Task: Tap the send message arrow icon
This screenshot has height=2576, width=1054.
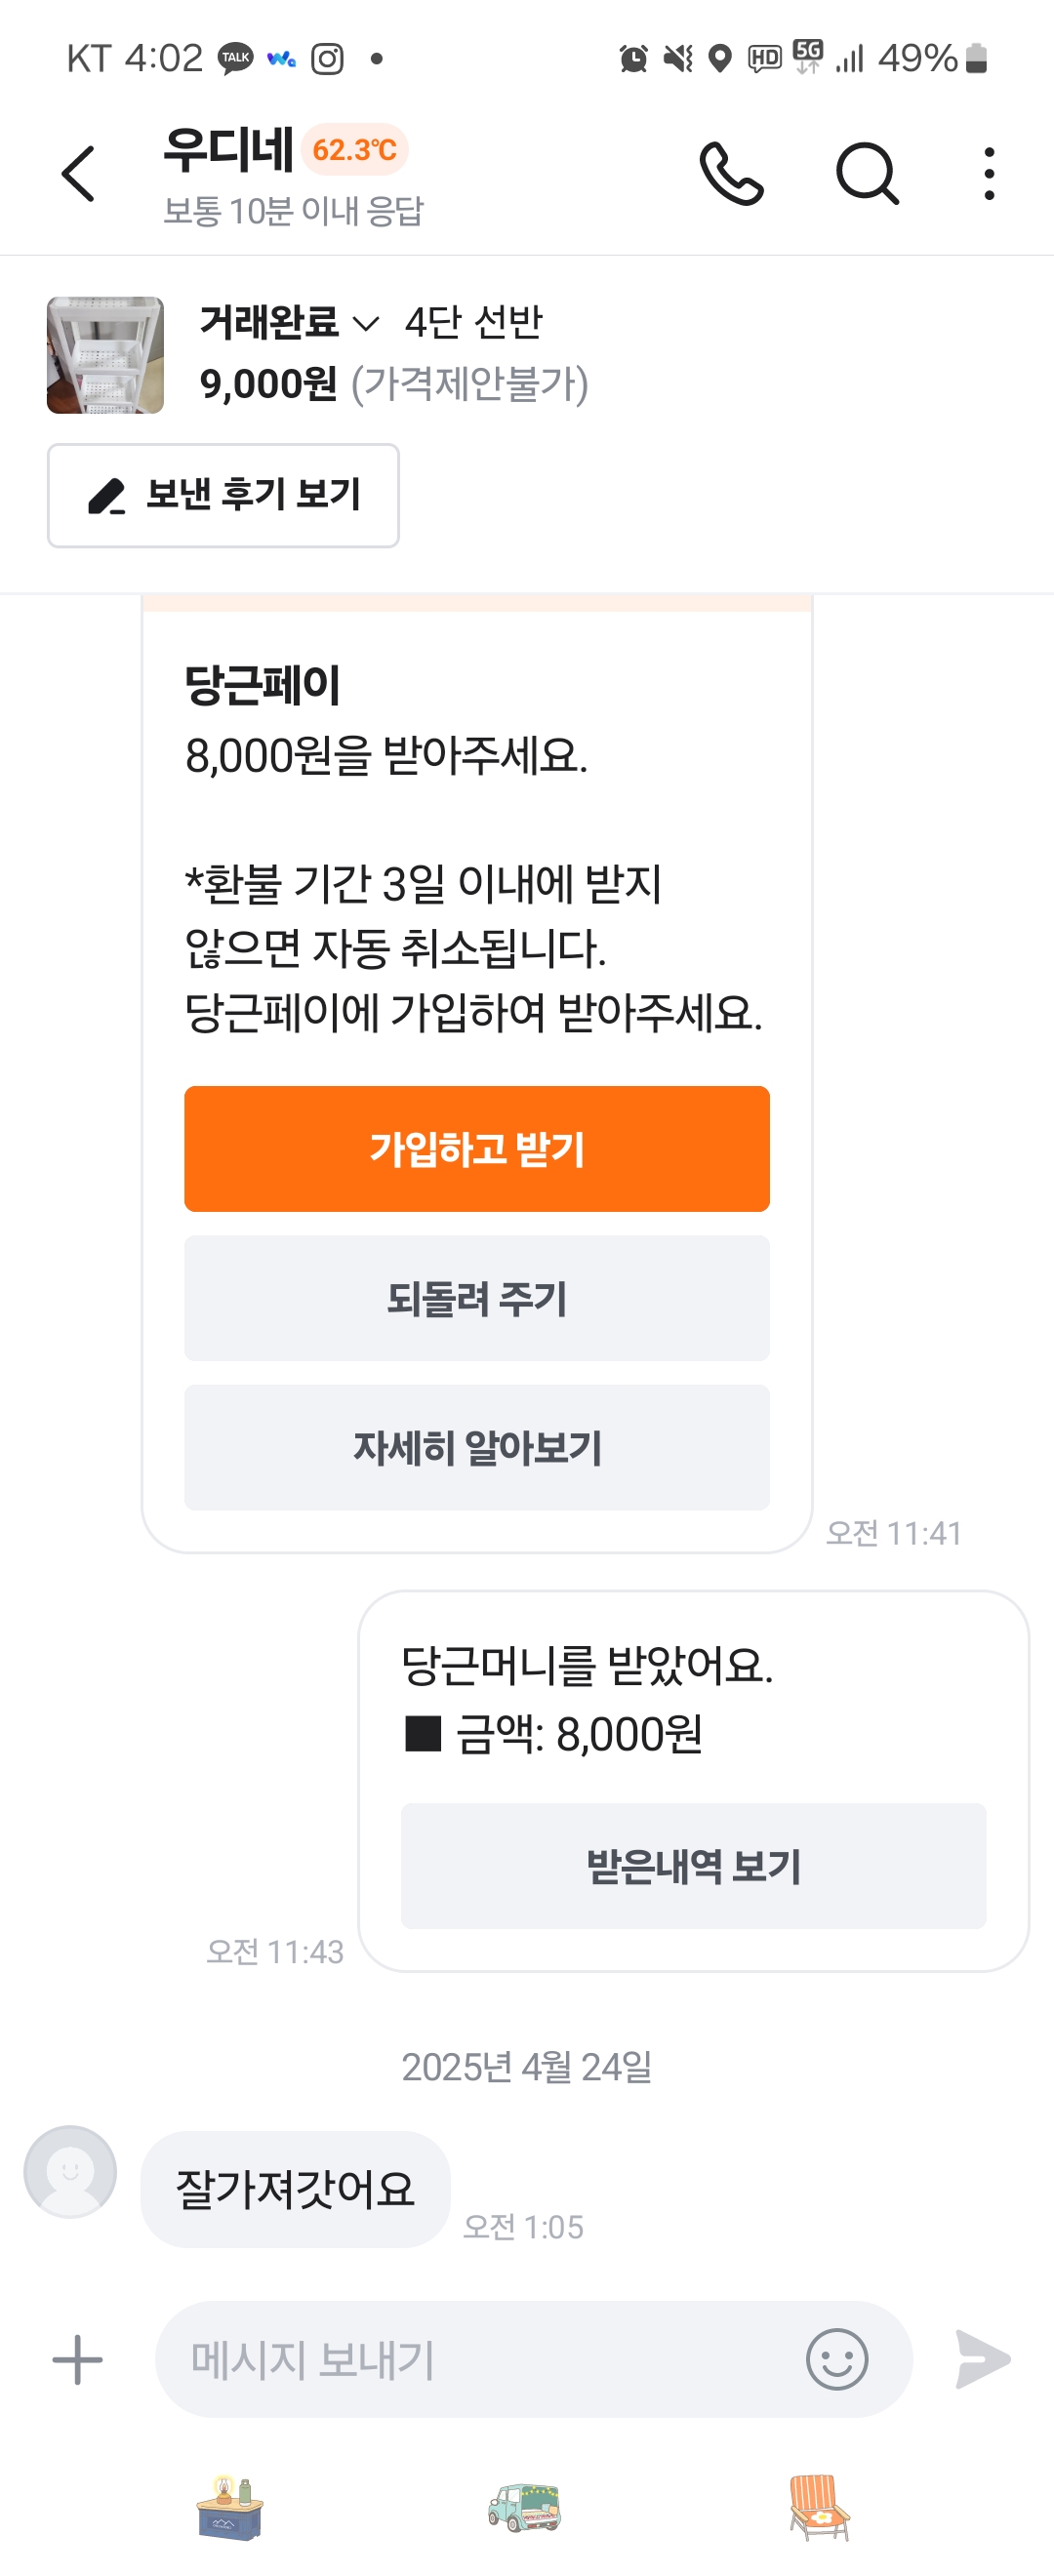Action: [982, 2360]
